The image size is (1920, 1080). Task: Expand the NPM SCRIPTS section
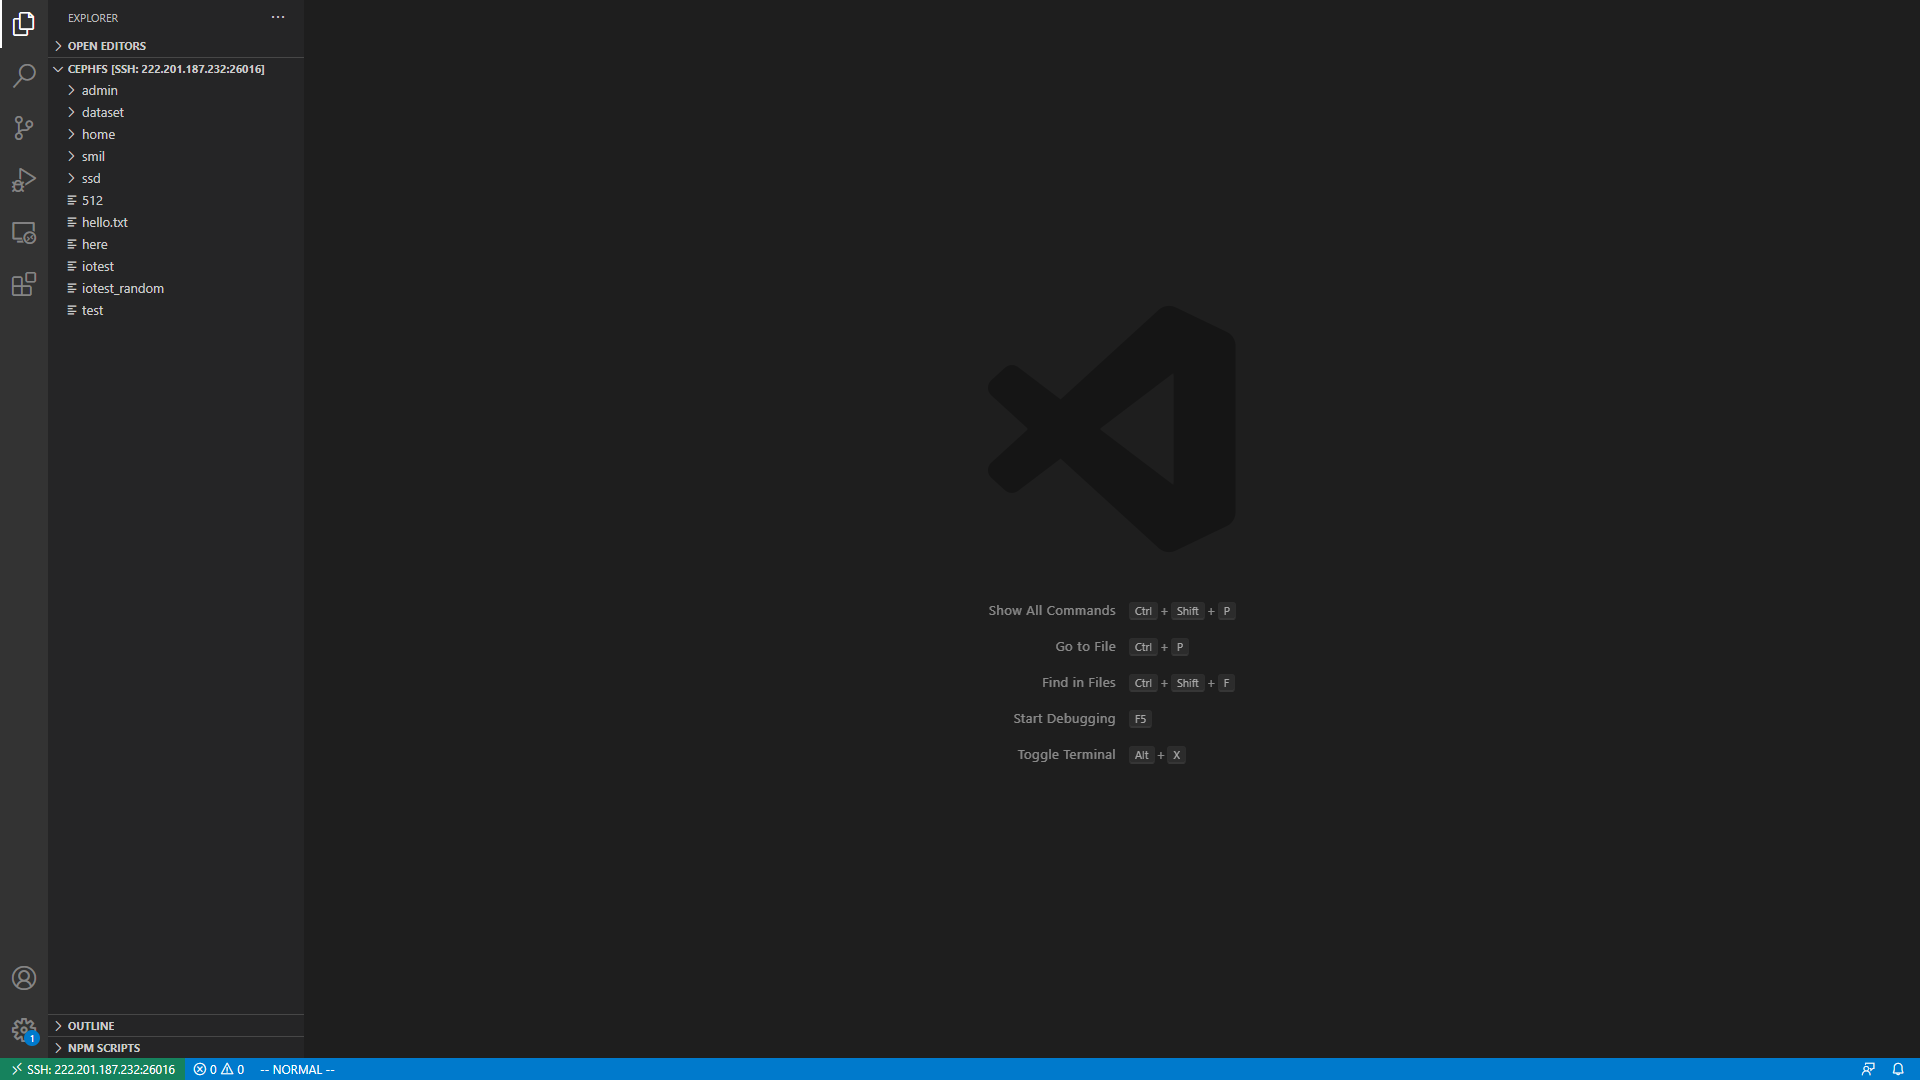pos(103,1048)
